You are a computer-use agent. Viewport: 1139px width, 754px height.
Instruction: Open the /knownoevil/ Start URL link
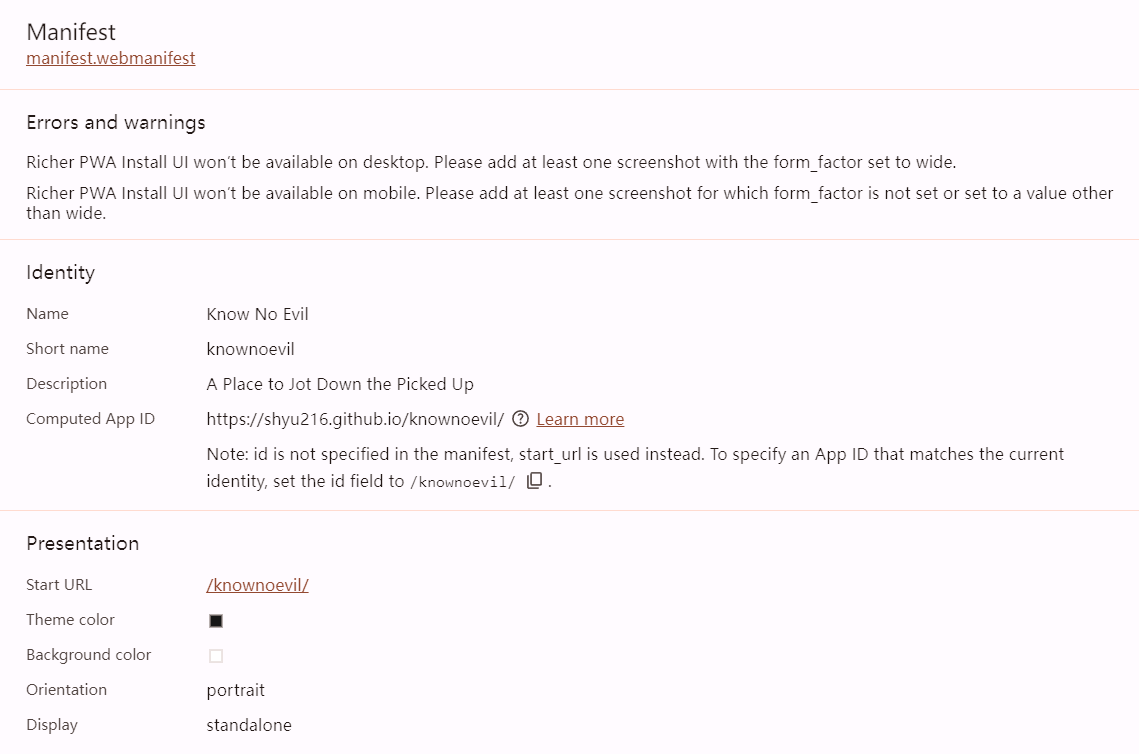pos(257,585)
